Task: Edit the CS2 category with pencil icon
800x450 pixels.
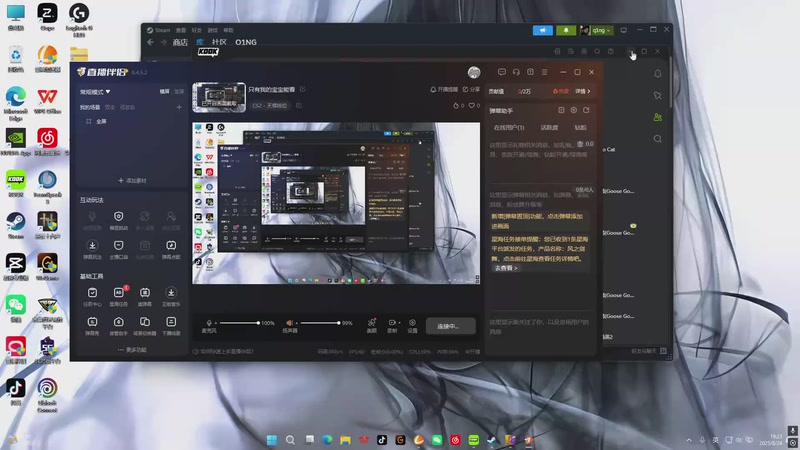Action: coord(299,106)
